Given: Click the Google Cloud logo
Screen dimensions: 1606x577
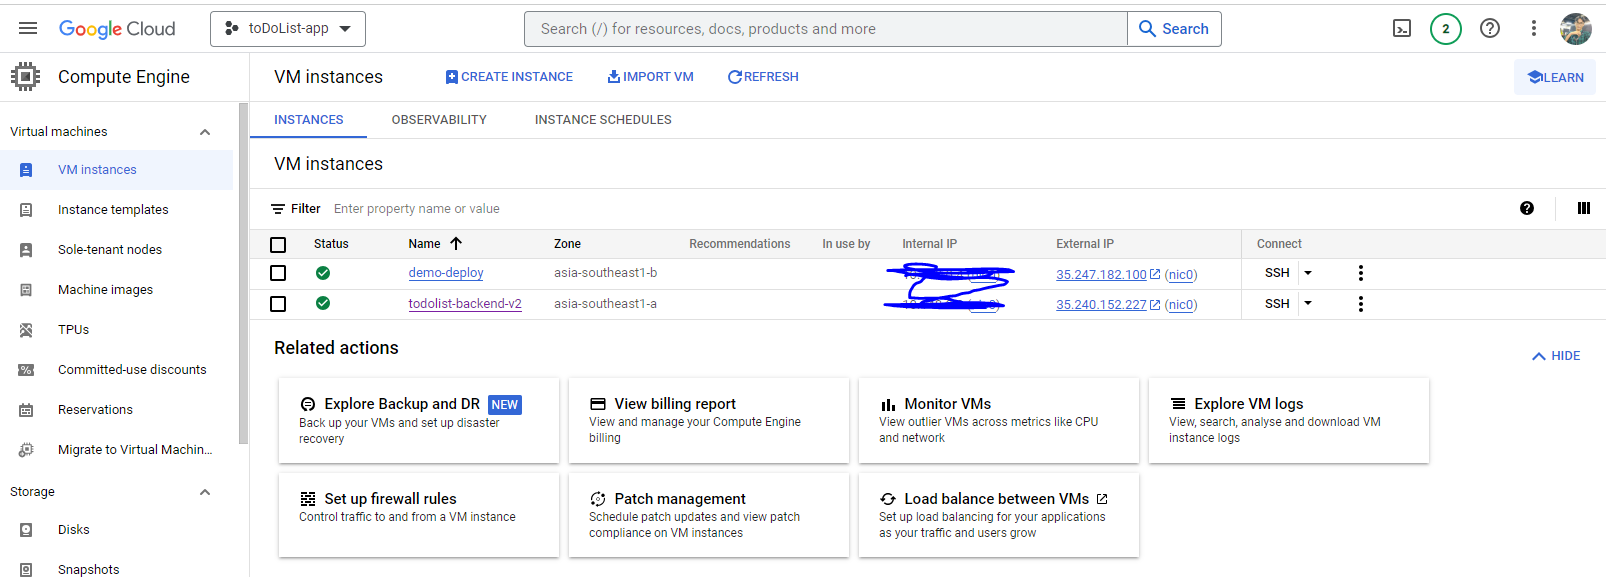Looking at the screenshot, I should (x=117, y=29).
